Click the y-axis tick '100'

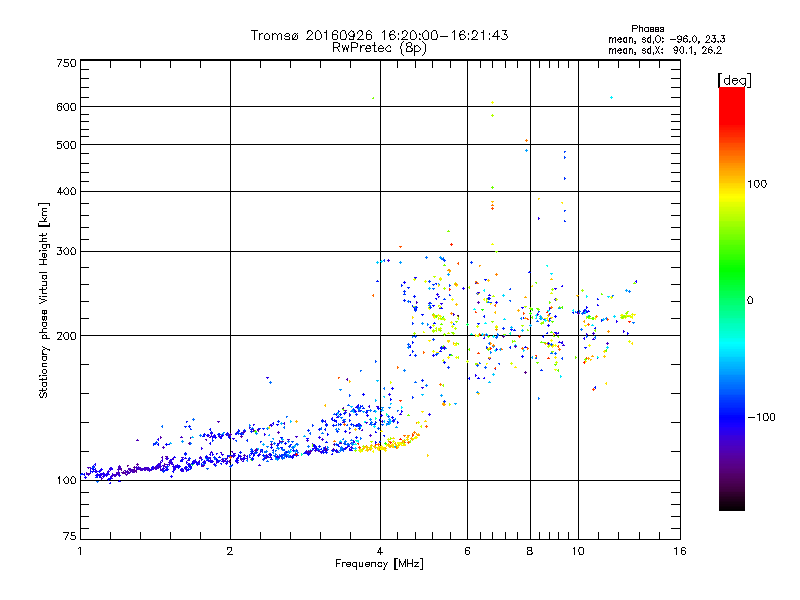[x=66, y=480]
